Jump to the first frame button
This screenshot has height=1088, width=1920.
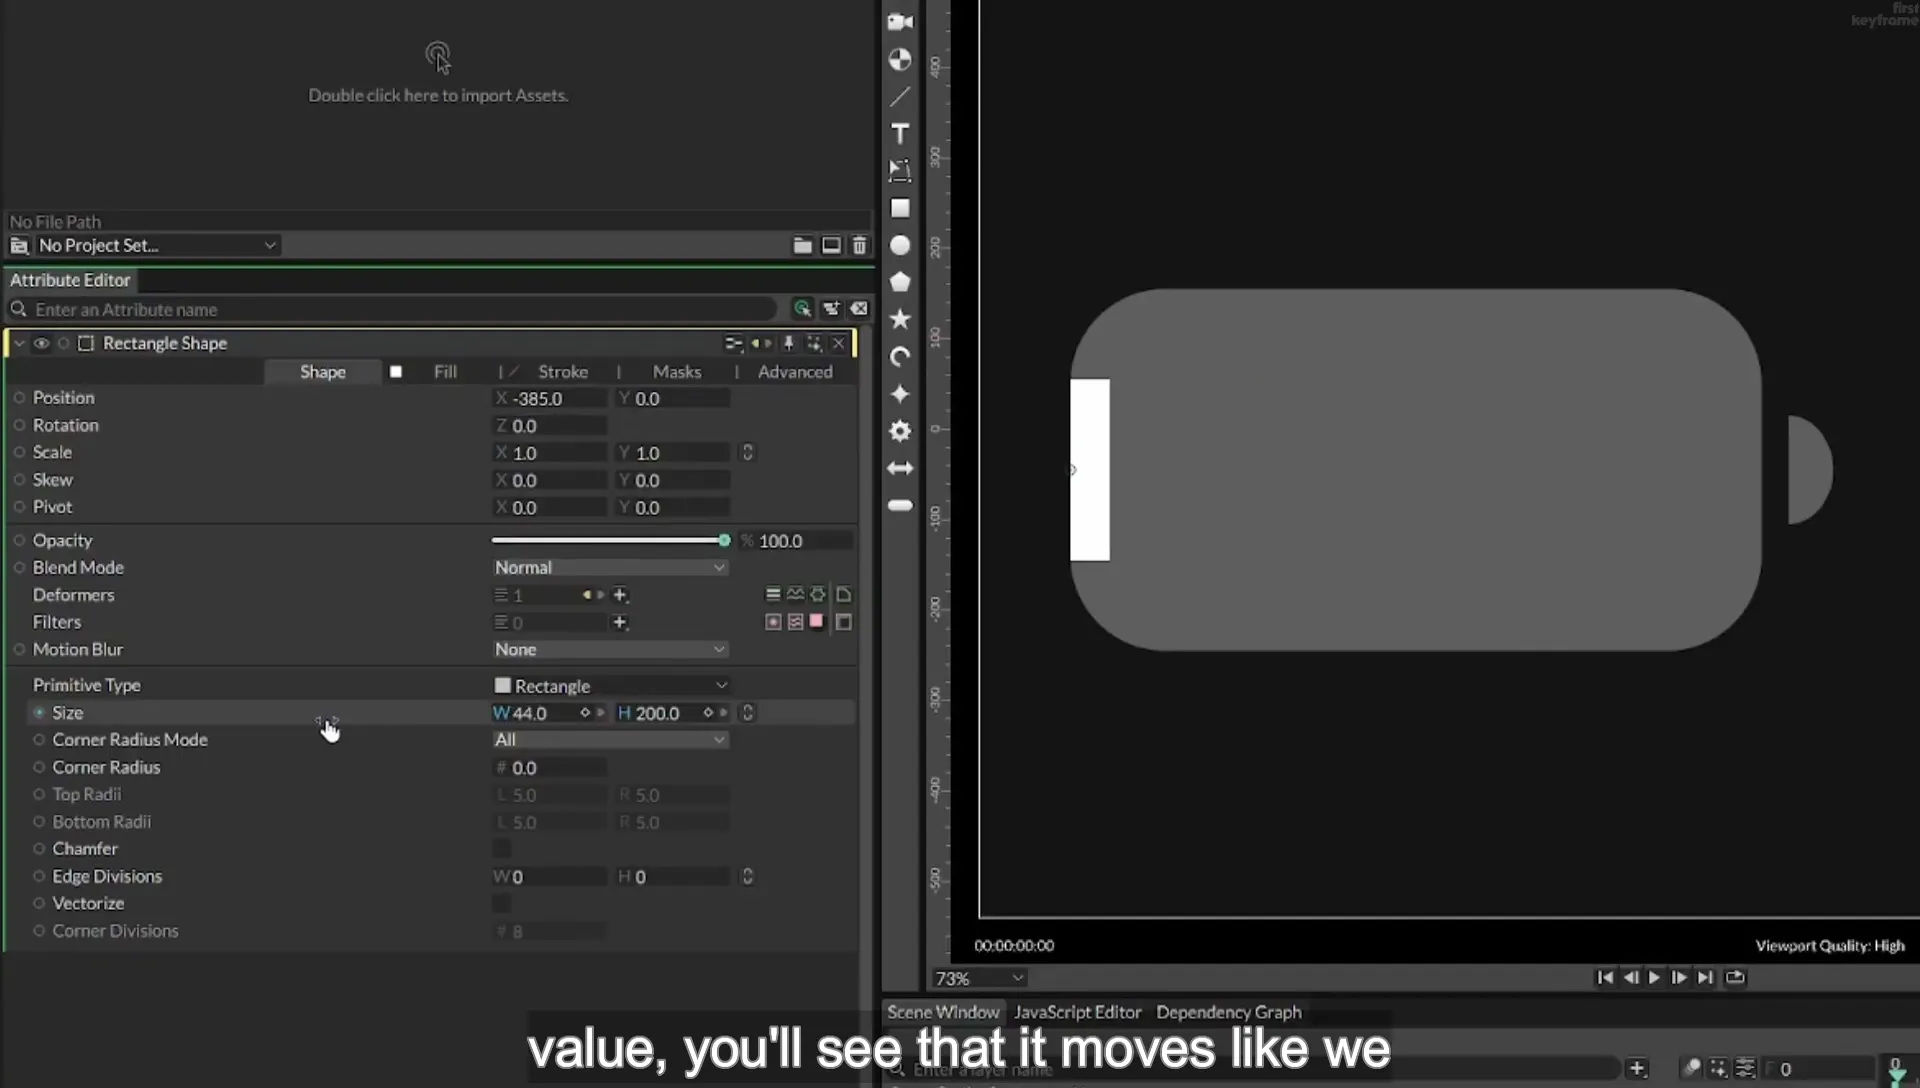pos(1605,977)
